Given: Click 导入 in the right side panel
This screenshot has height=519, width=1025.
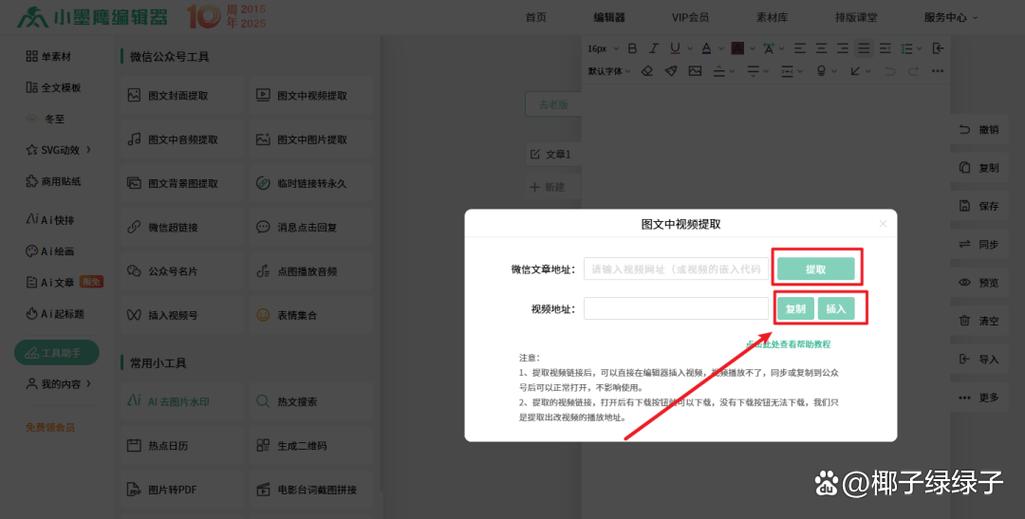Looking at the screenshot, I should [979, 359].
